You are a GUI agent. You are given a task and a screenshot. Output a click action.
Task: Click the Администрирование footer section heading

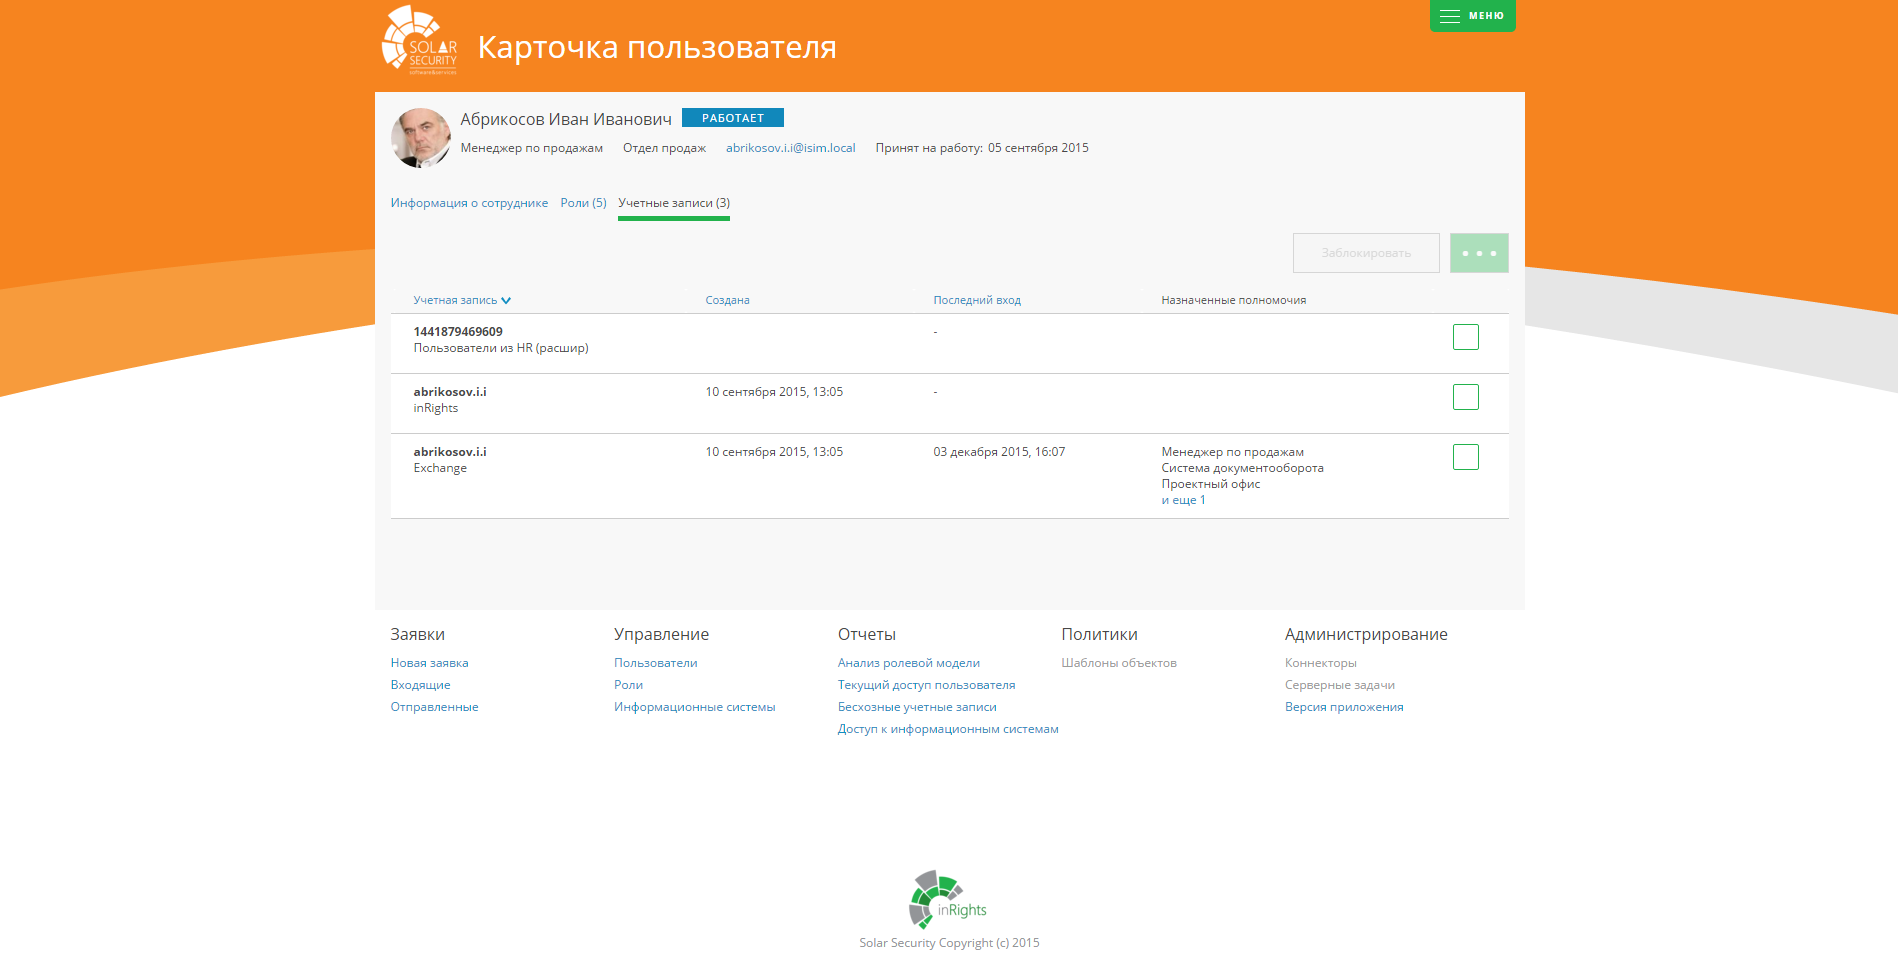tap(1366, 634)
